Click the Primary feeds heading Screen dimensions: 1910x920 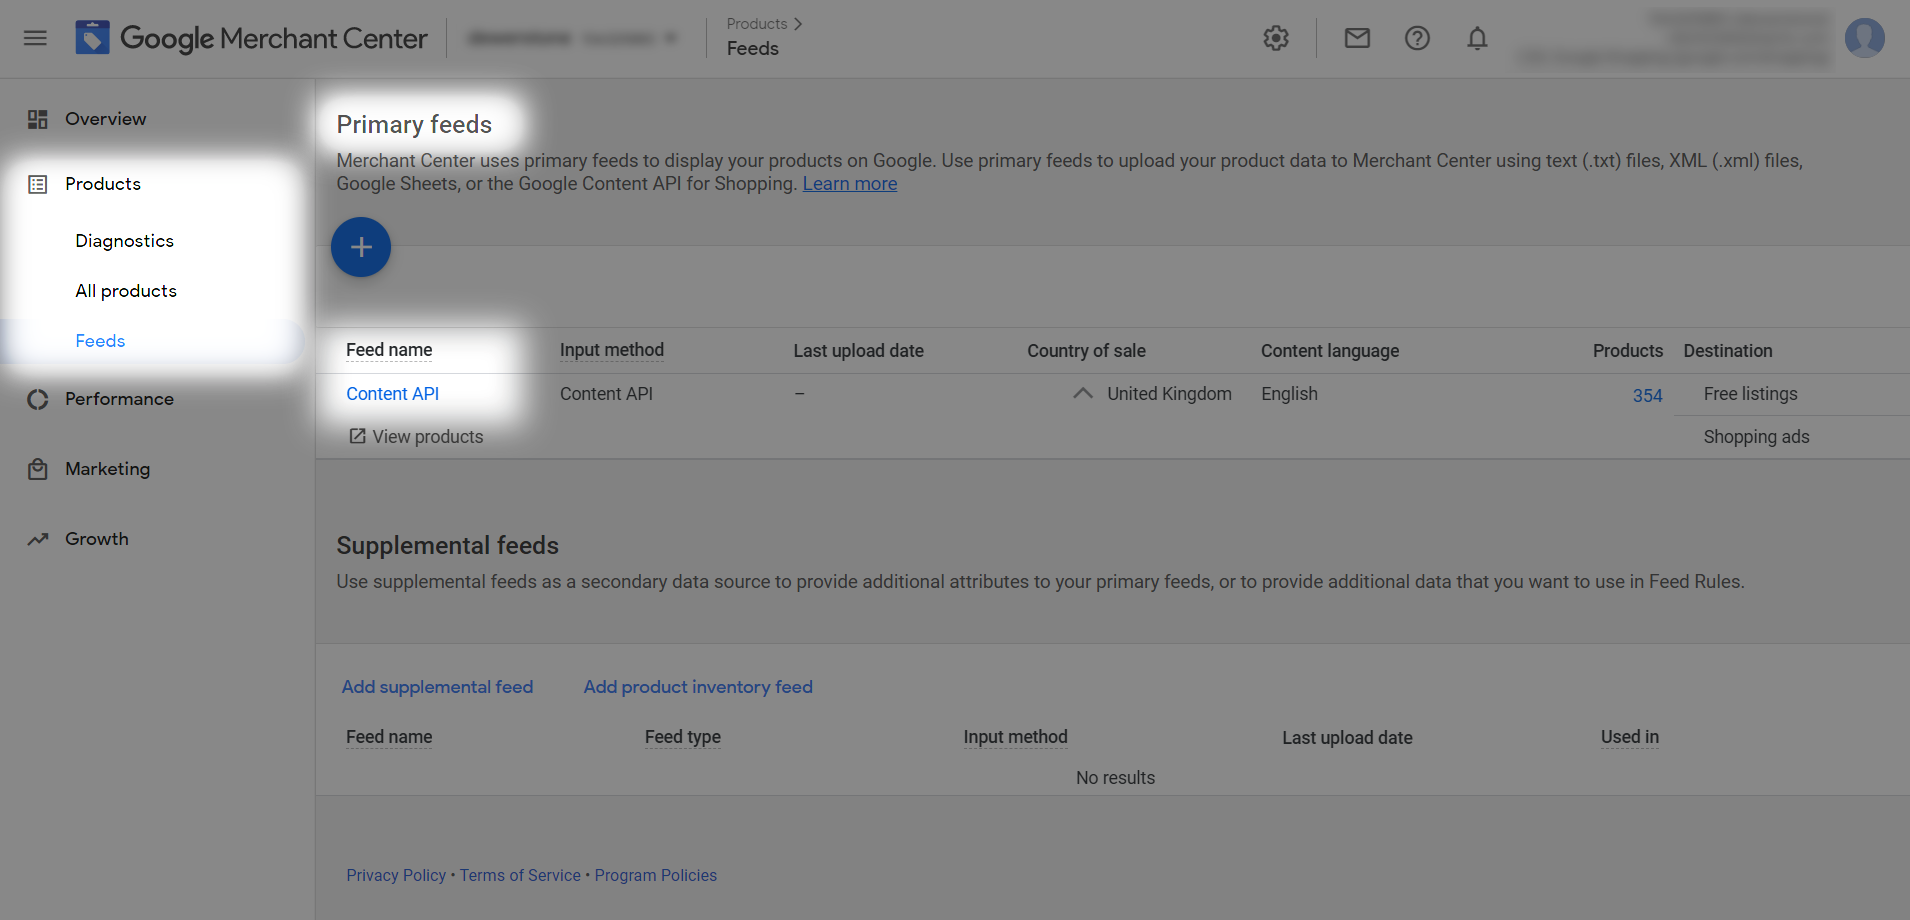tap(414, 124)
